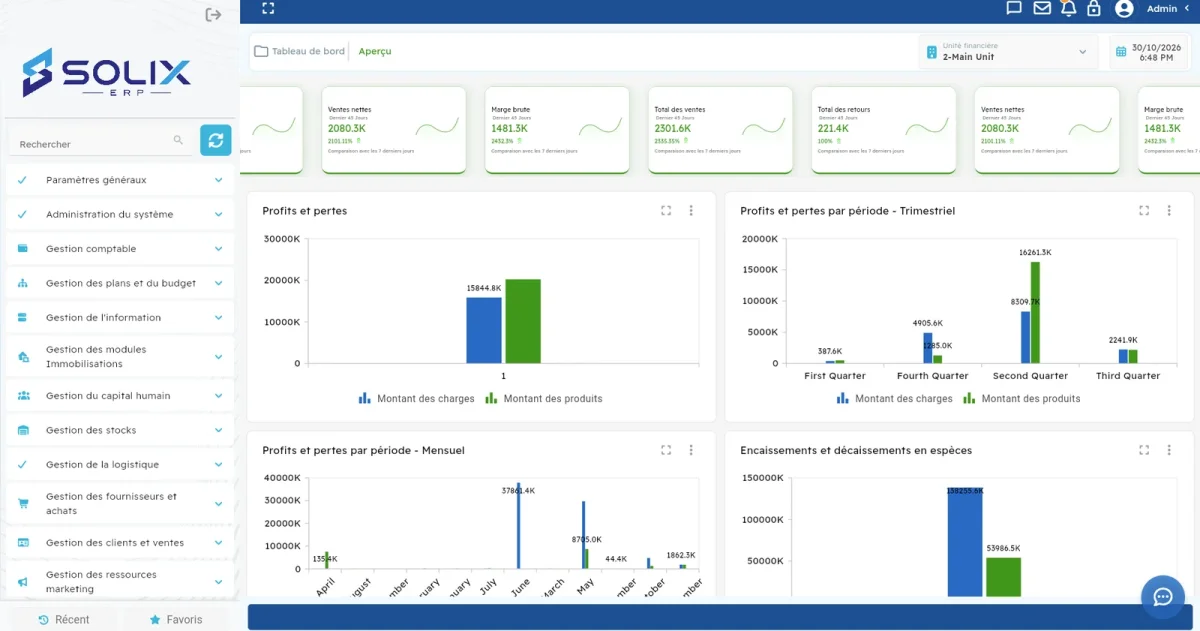
Task: Open the Admin user menu arrow
Action: pos(1187,8)
